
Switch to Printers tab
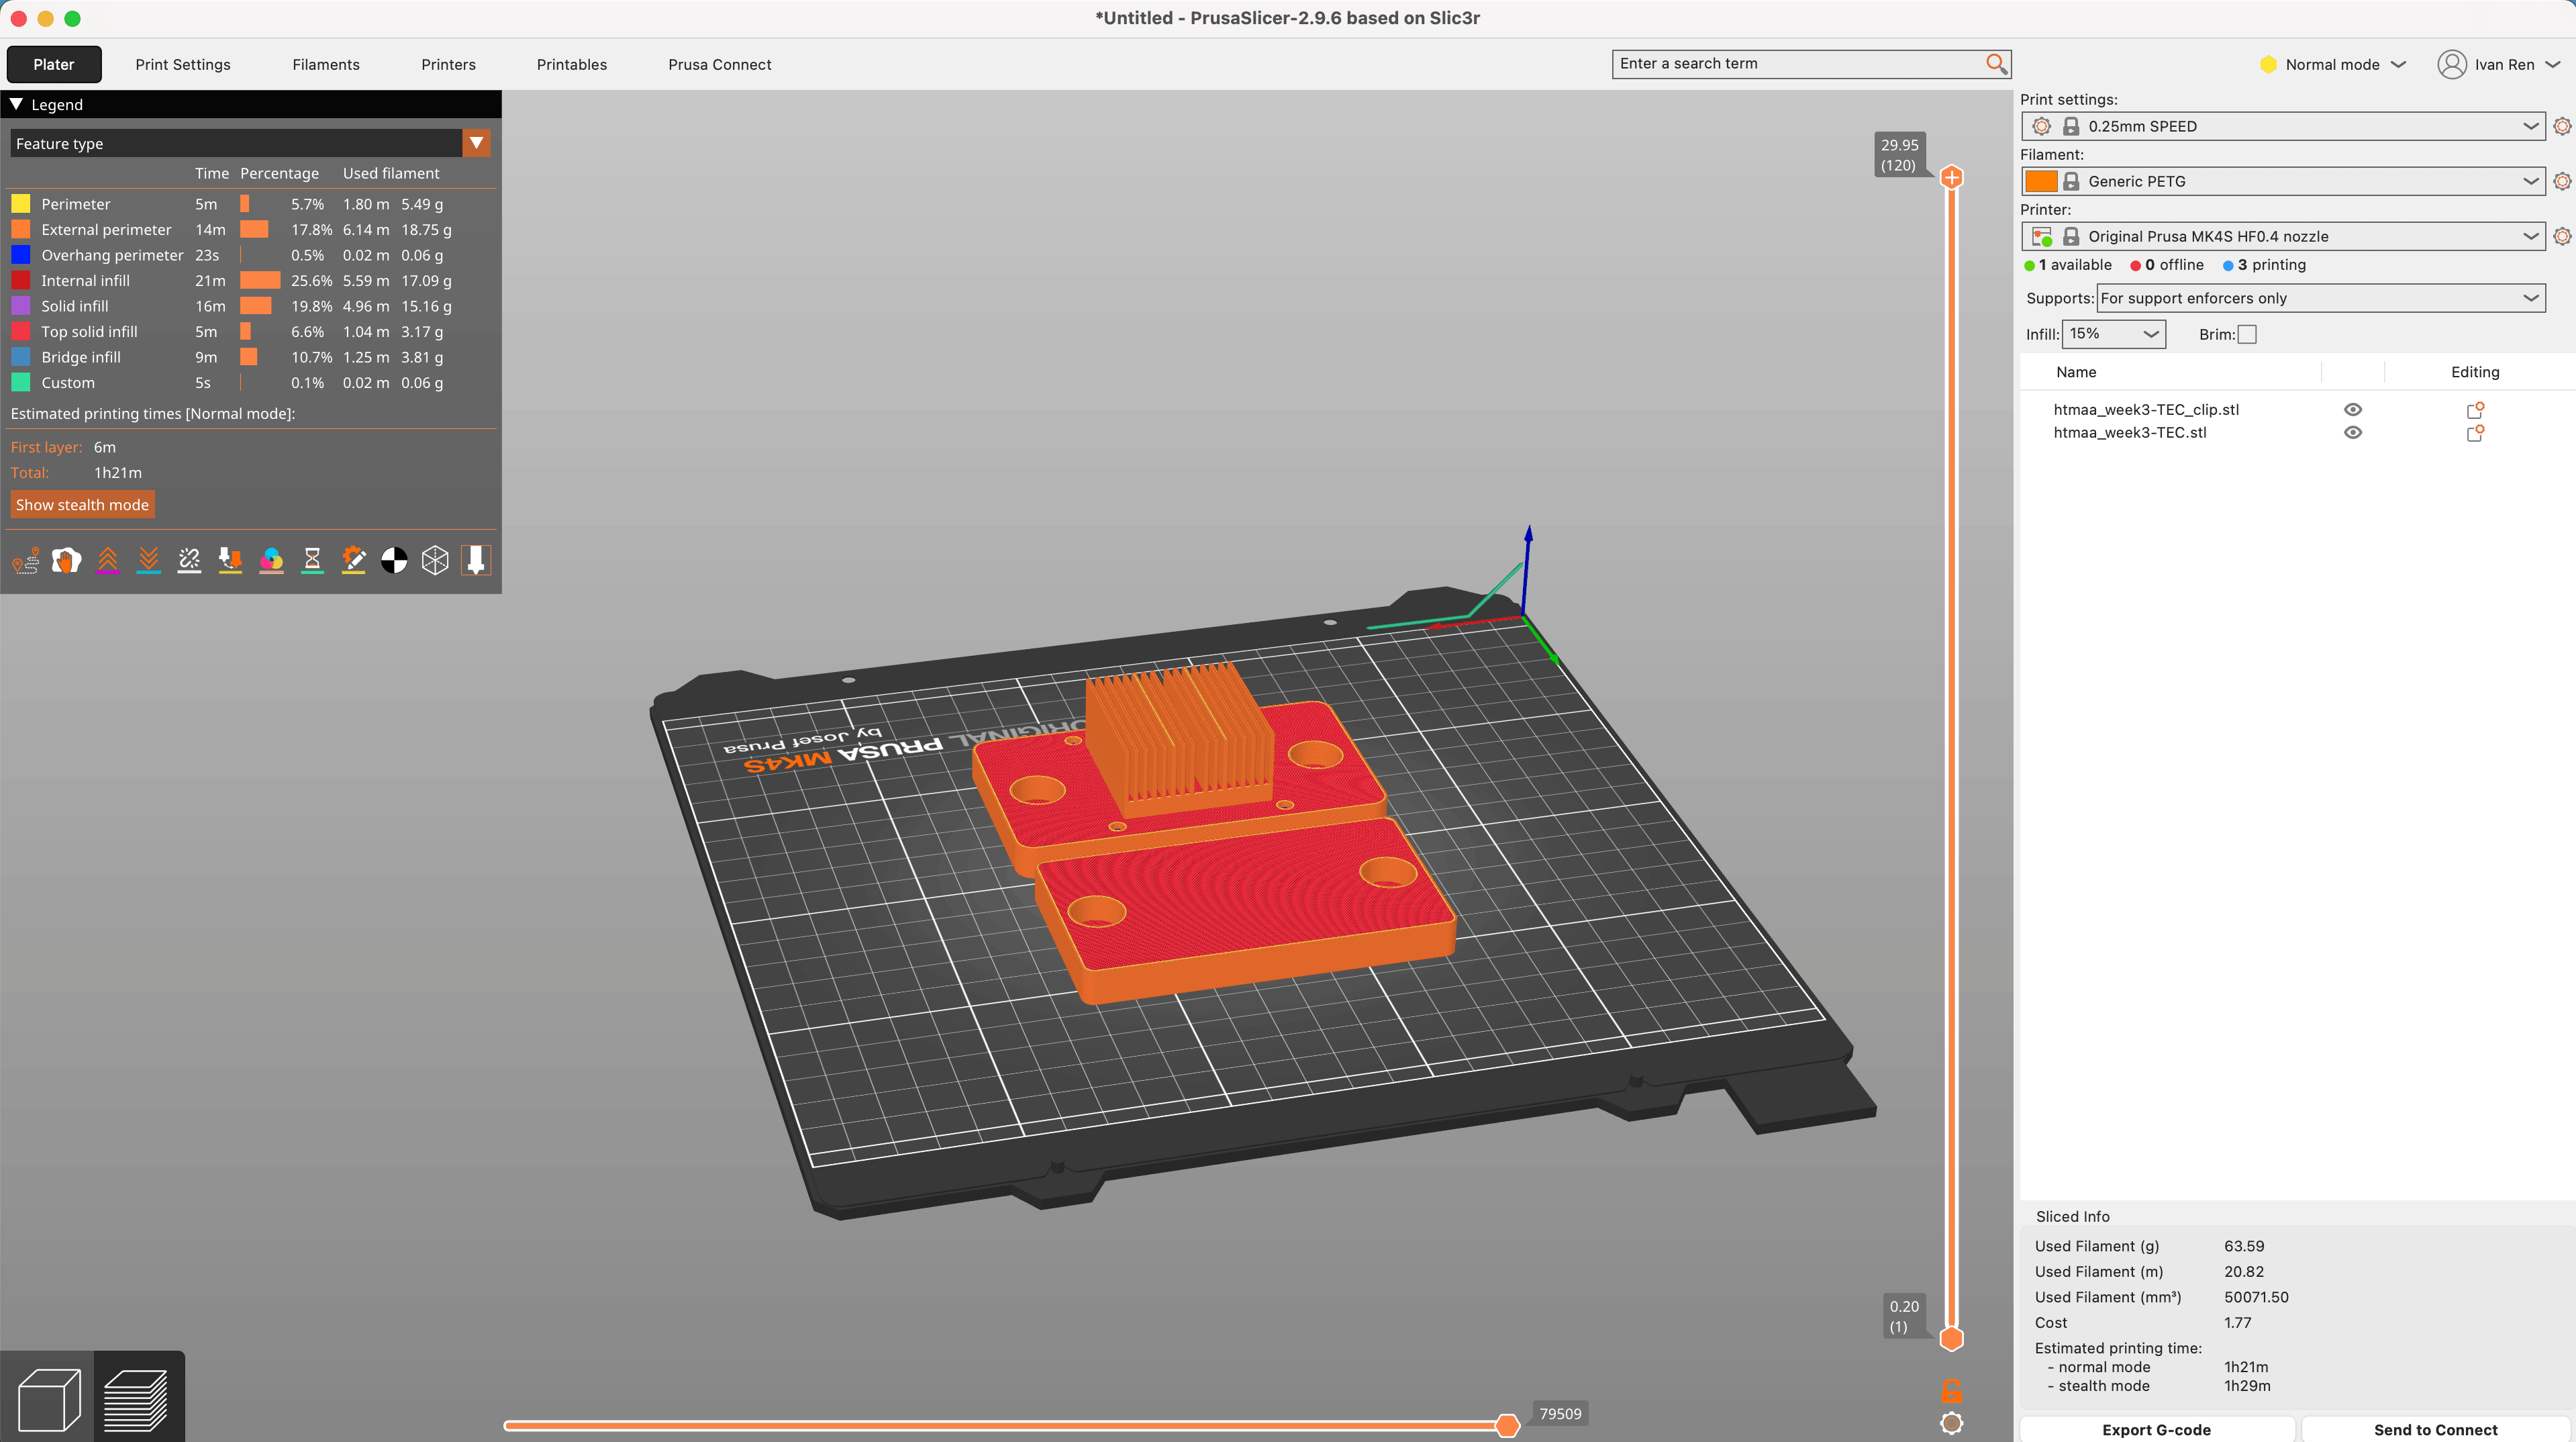pos(448,64)
